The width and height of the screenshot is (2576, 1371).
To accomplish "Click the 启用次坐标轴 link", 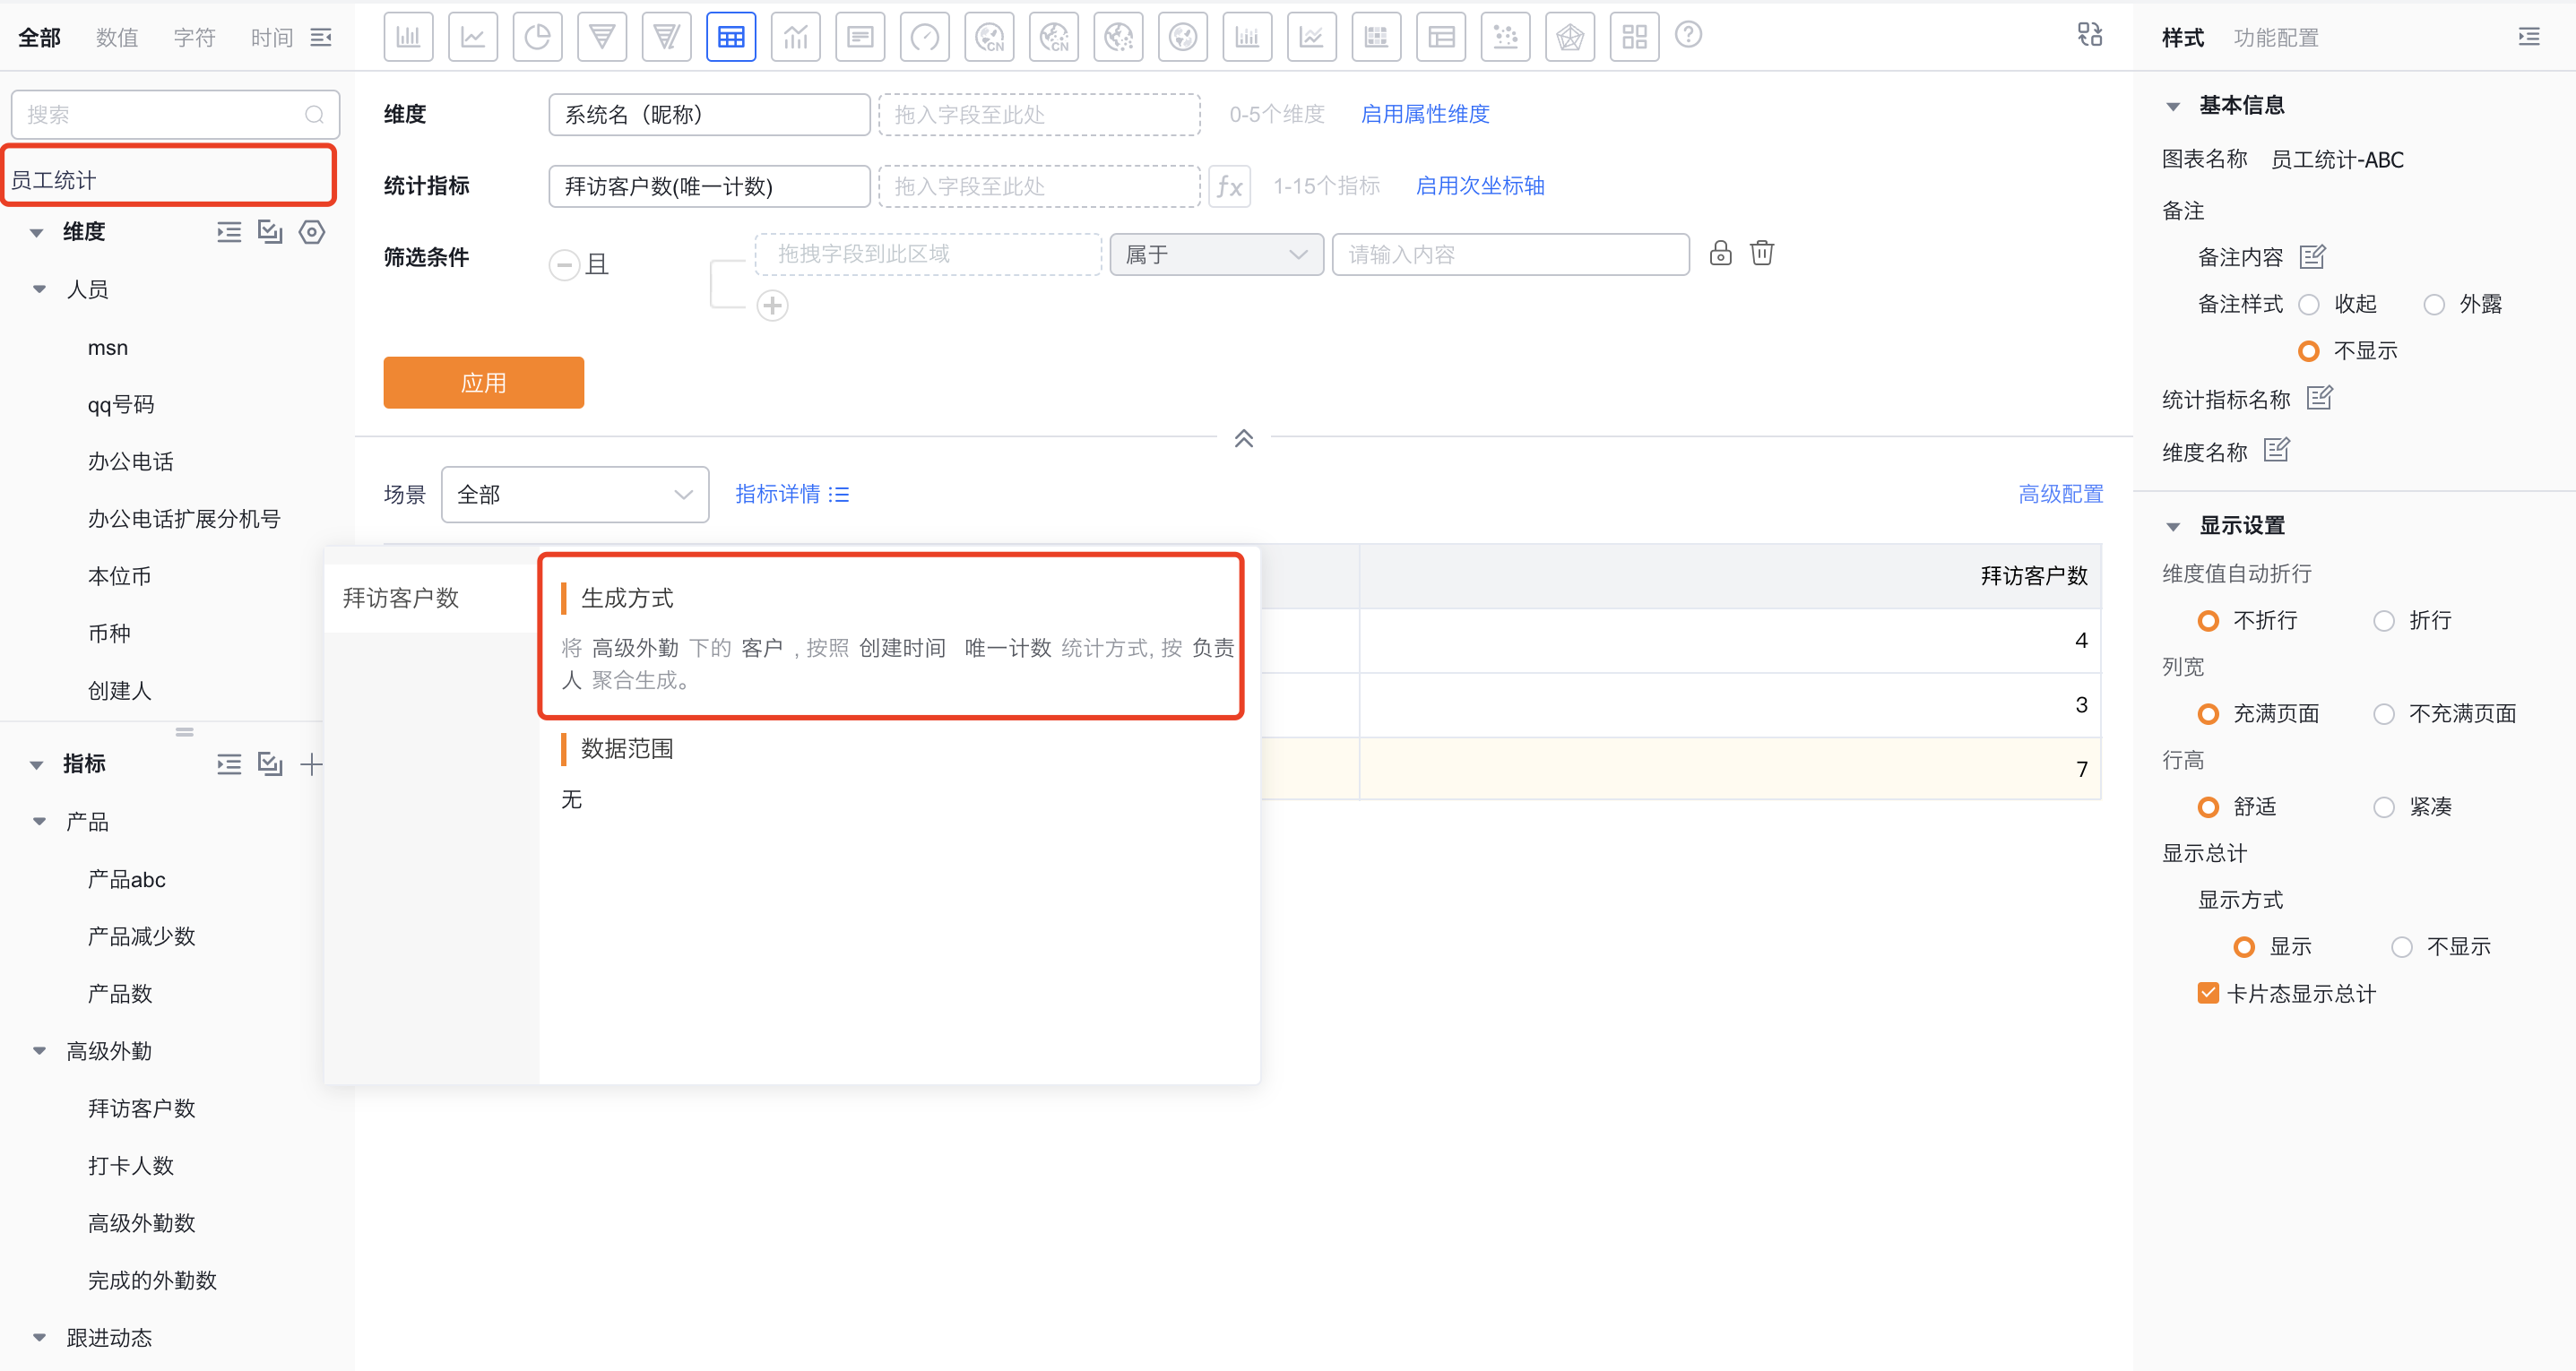I will [x=1480, y=186].
